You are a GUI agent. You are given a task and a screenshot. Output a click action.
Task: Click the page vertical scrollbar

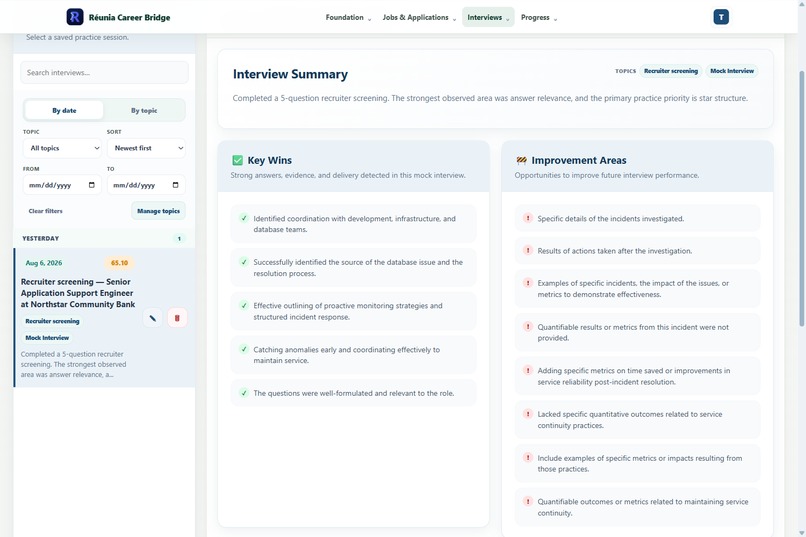(x=801, y=198)
